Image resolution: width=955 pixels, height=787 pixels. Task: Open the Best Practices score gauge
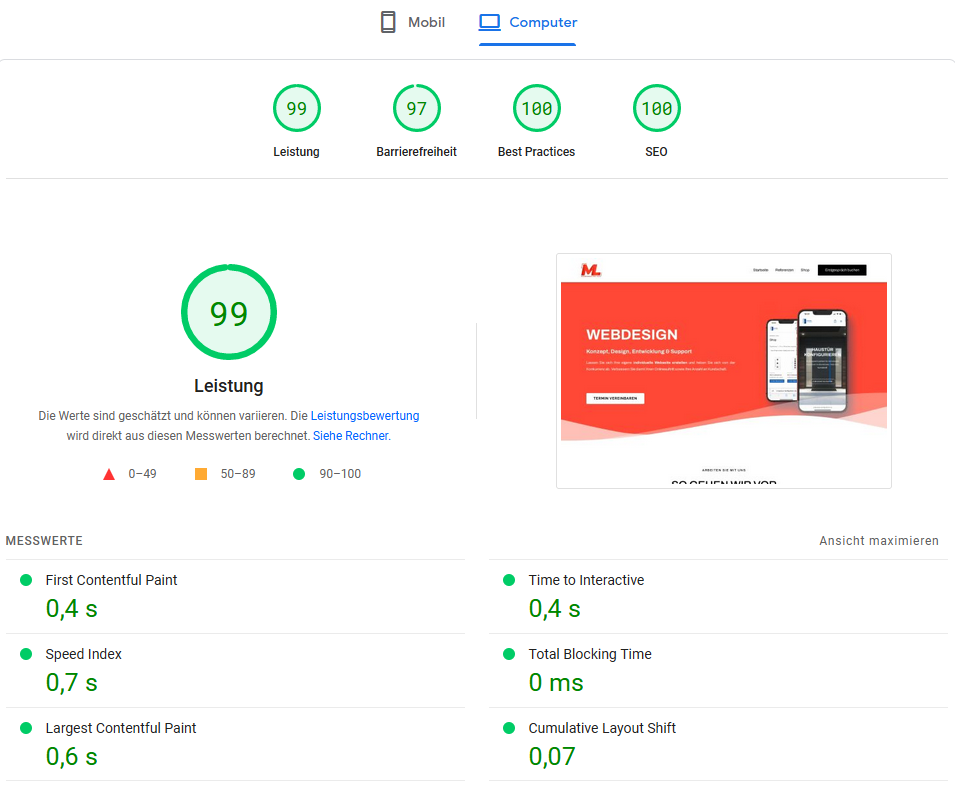point(537,108)
